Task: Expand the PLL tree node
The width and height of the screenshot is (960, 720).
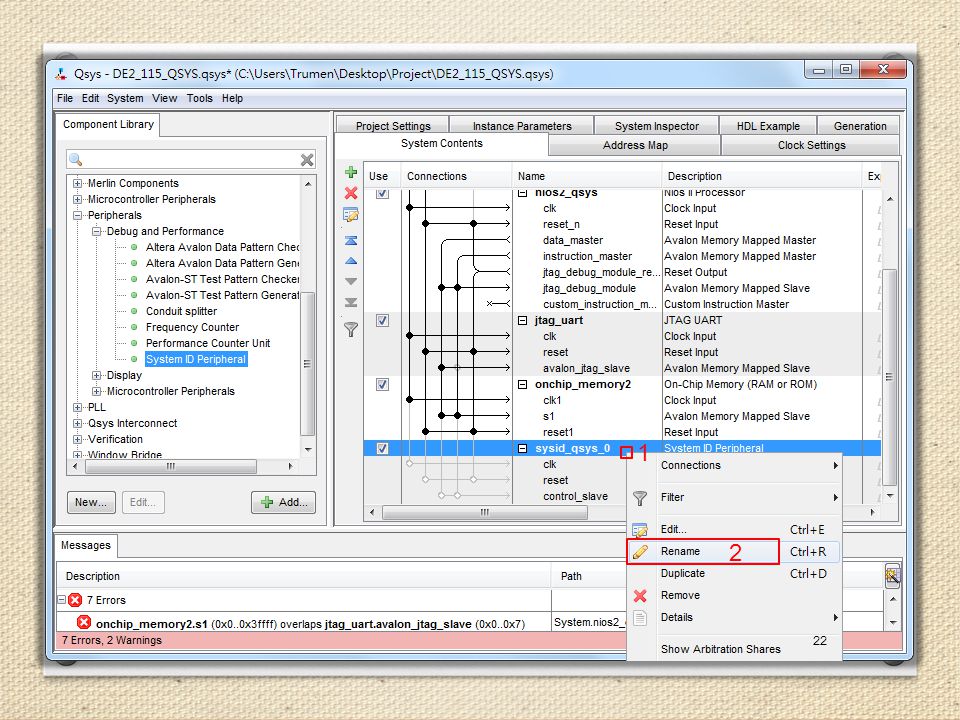Action: 77,407
